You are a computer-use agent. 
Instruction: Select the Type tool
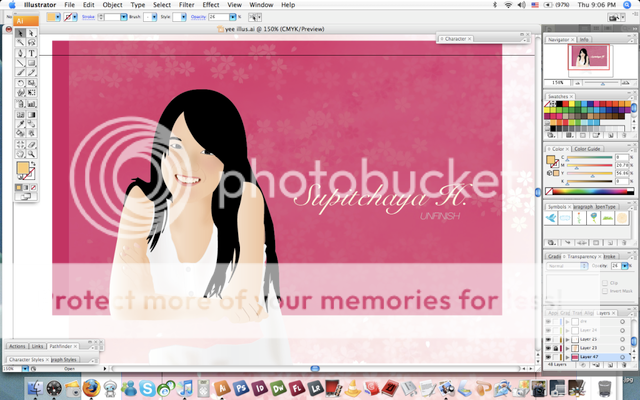31,53
